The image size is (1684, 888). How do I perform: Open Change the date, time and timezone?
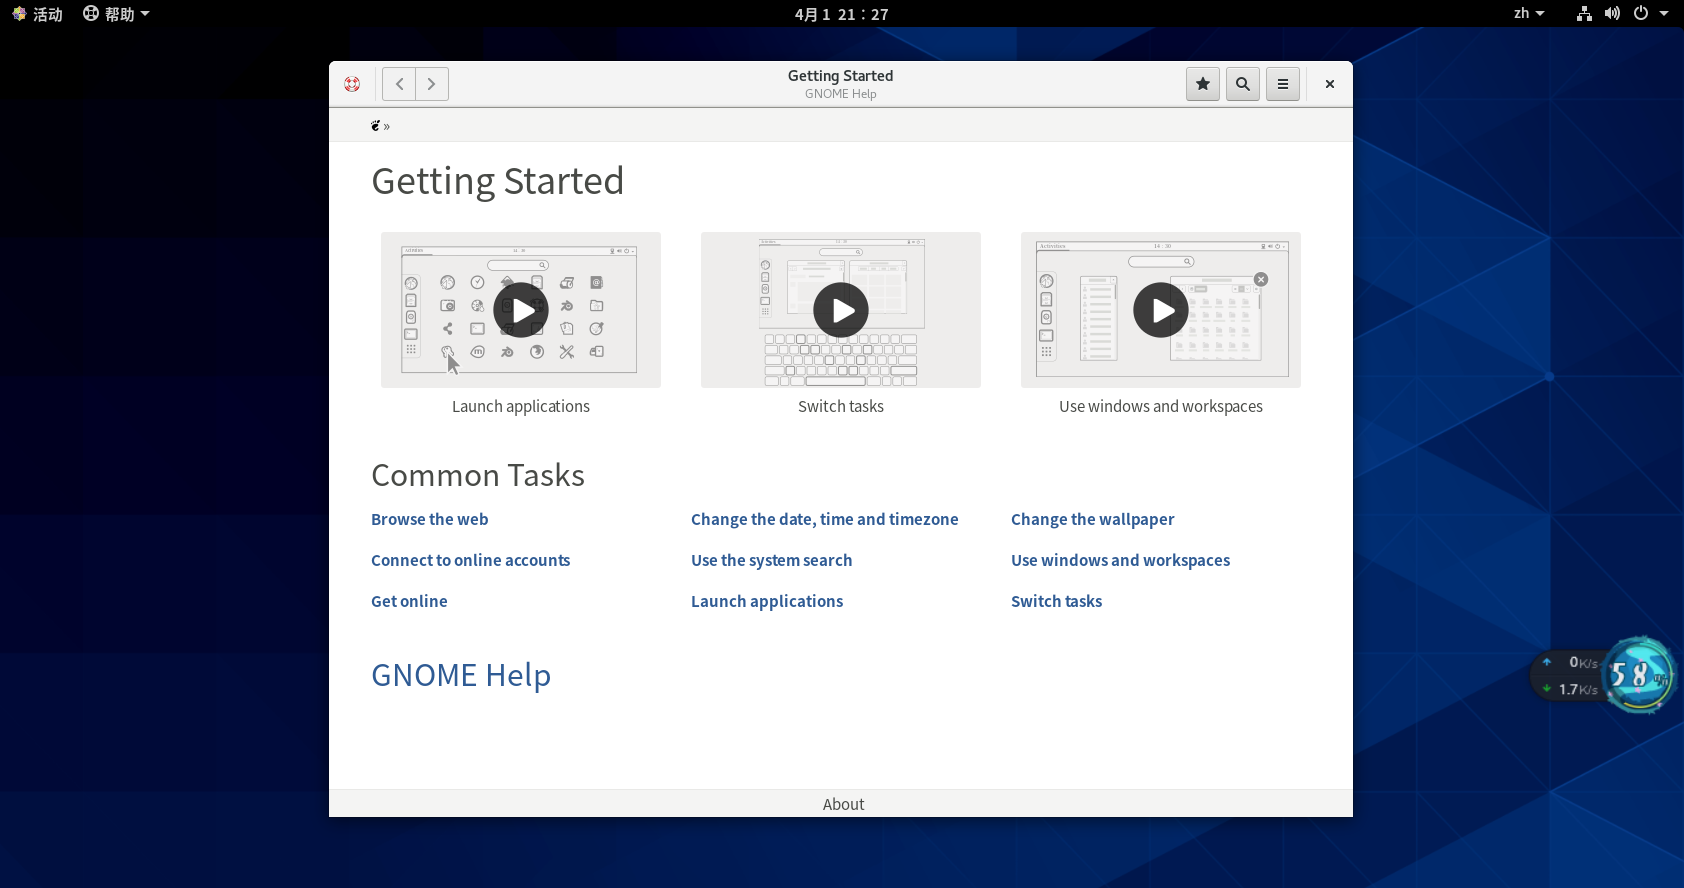tap(825, 519)
